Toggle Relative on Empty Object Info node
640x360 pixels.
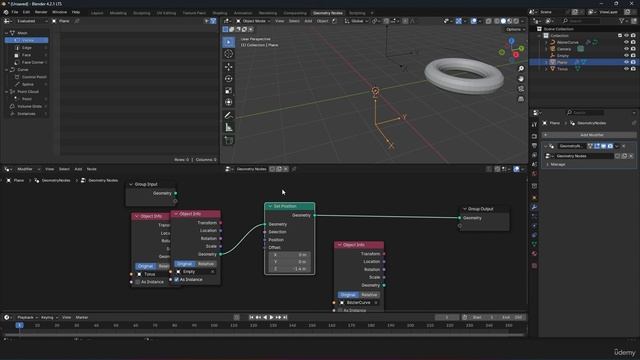(206, 264)
